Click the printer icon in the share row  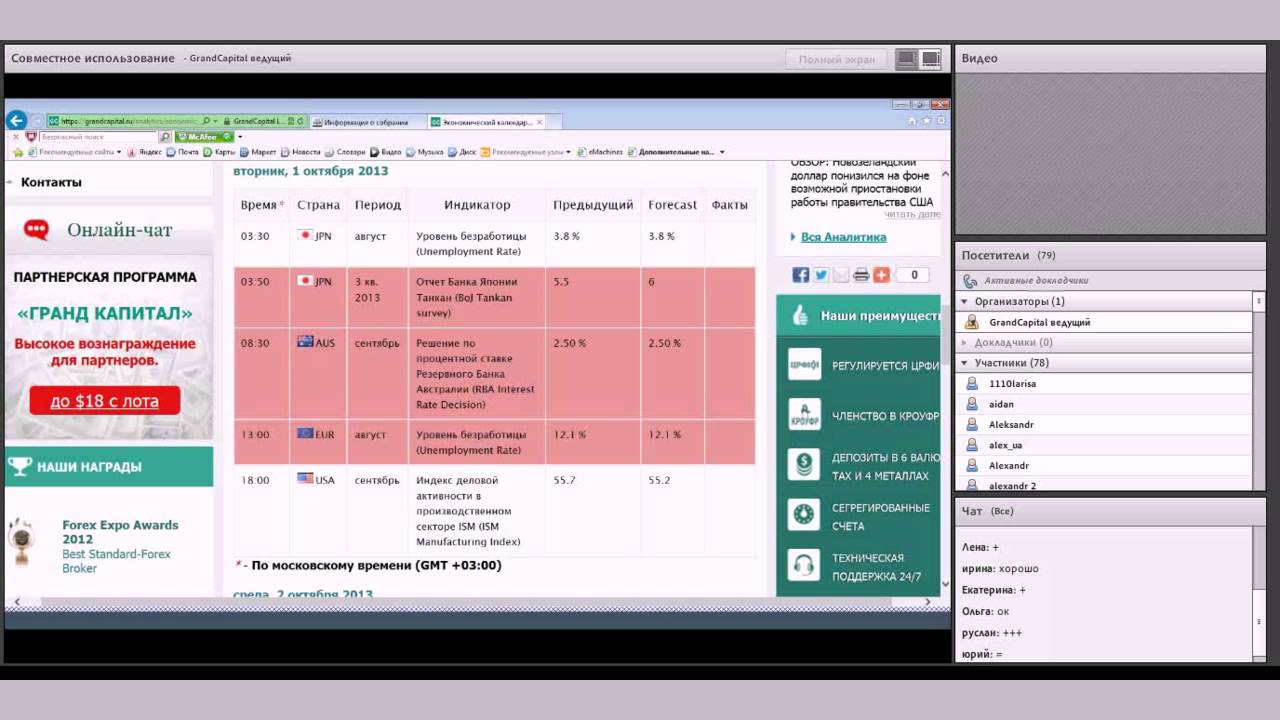click(x=861, y=275)
